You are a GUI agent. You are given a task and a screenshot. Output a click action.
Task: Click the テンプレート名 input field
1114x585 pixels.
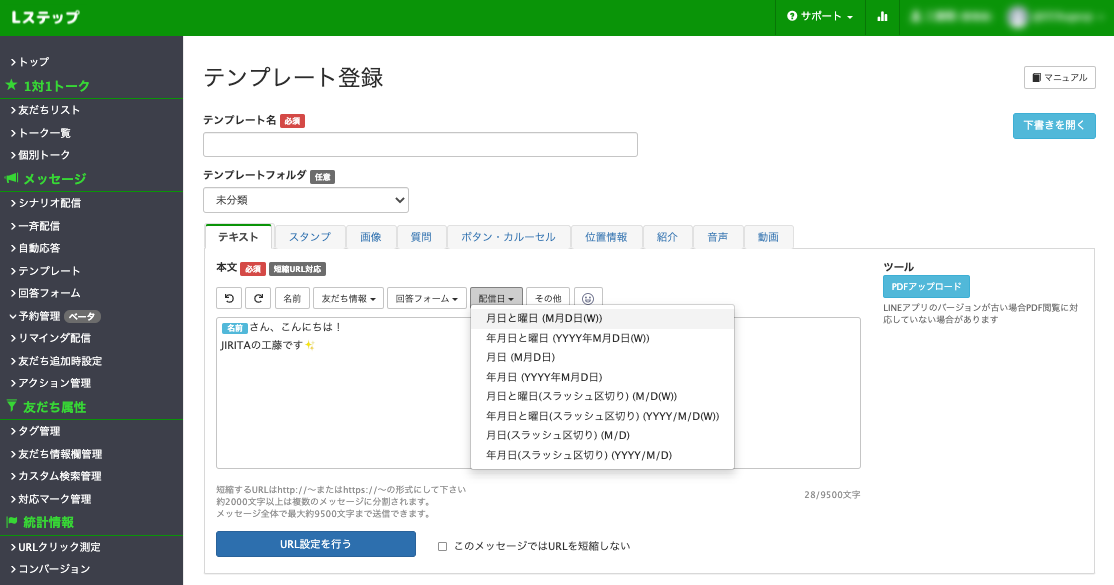420,144
